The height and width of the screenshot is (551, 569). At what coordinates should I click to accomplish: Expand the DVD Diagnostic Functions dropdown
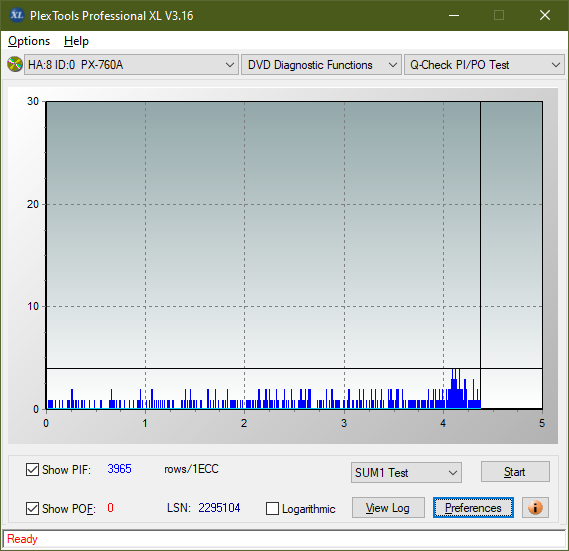point(321,65)
